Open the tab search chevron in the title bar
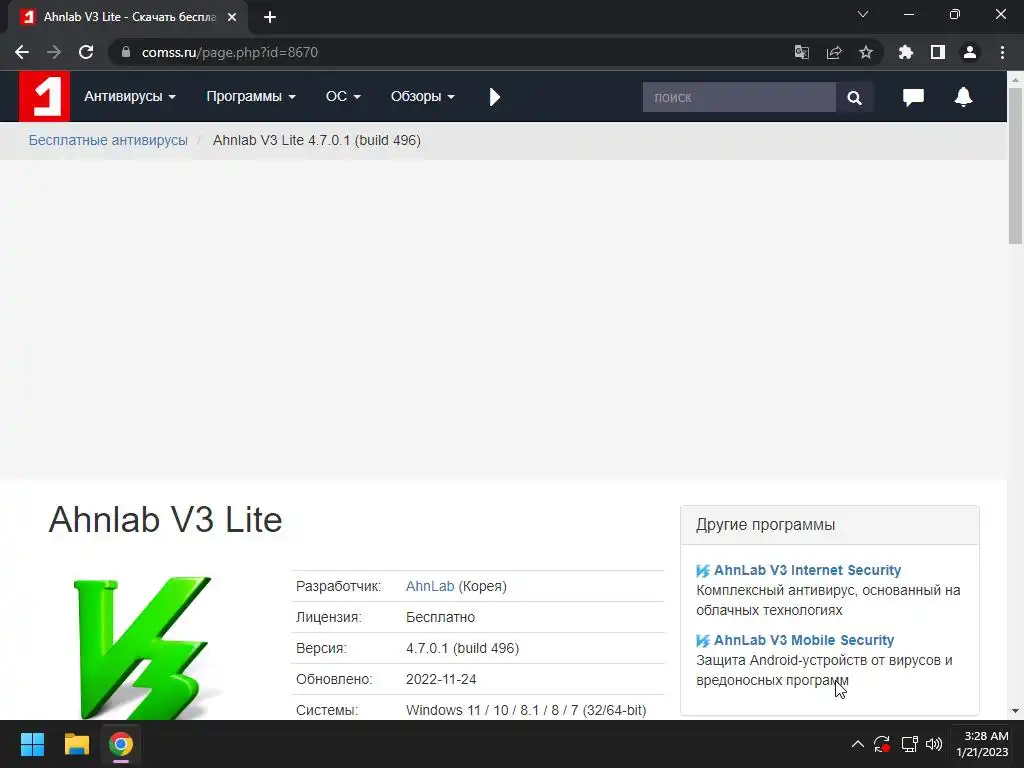1024x768 pixels. point(863,14)
